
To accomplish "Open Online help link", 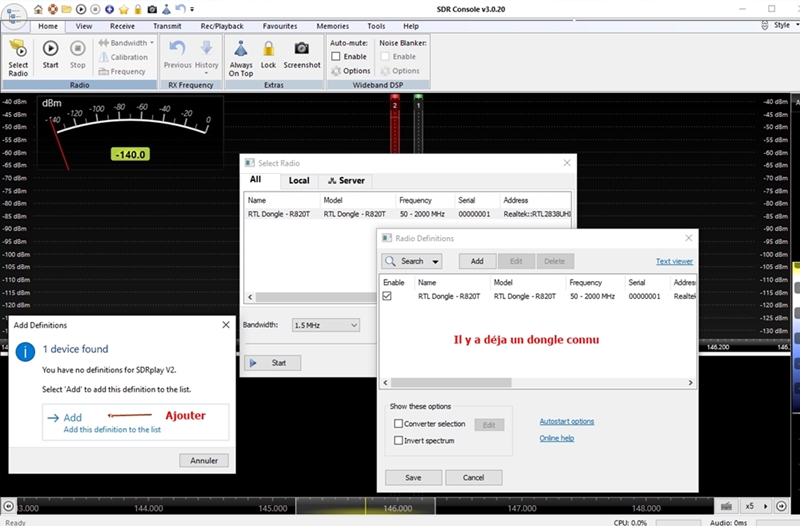I will point(557,438).
